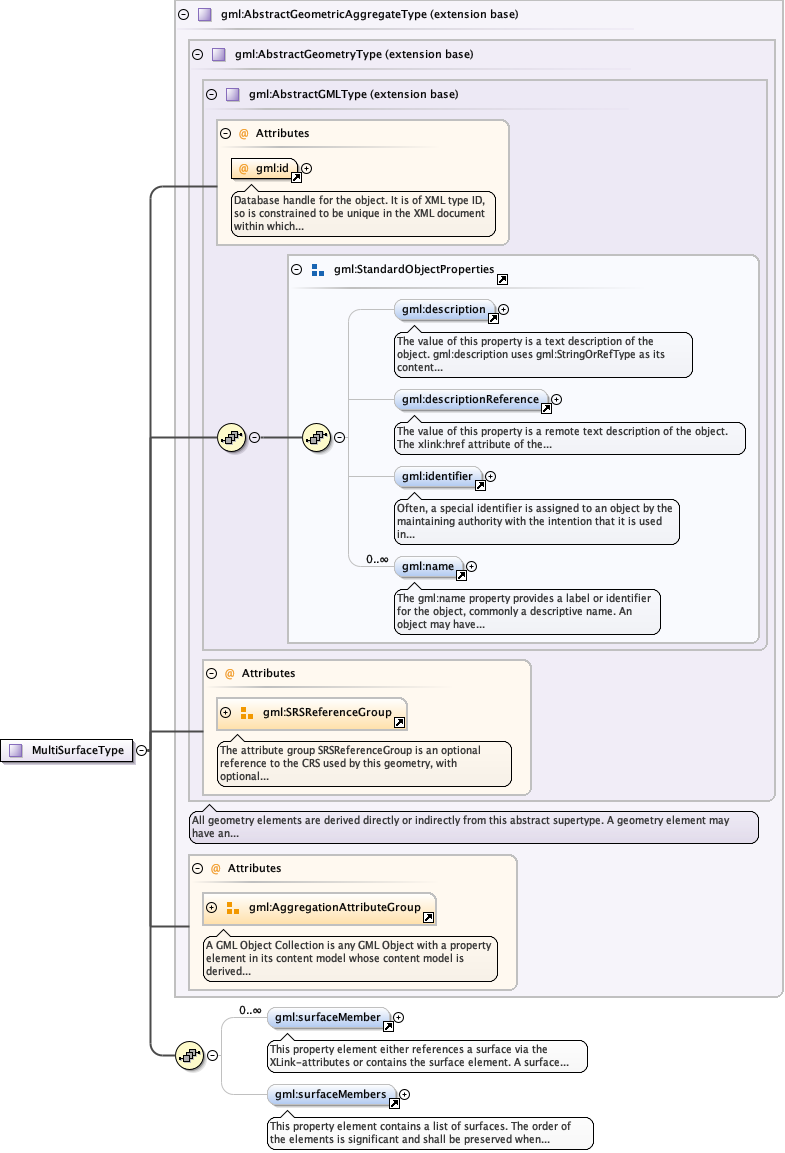The width and height of the screenshot is (785, 1153).
Task: Collapse gml:AbstractGeometryType extension base section
Action: [197, 54]
